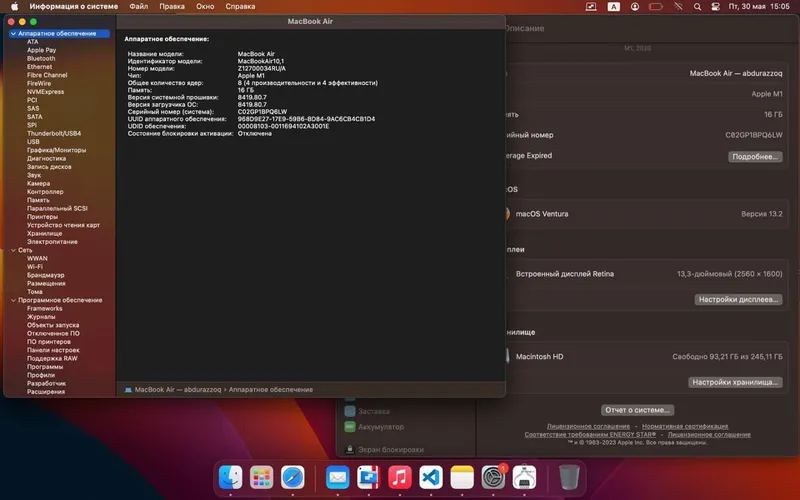Select Frameworks under software section

tap(44, 309)
